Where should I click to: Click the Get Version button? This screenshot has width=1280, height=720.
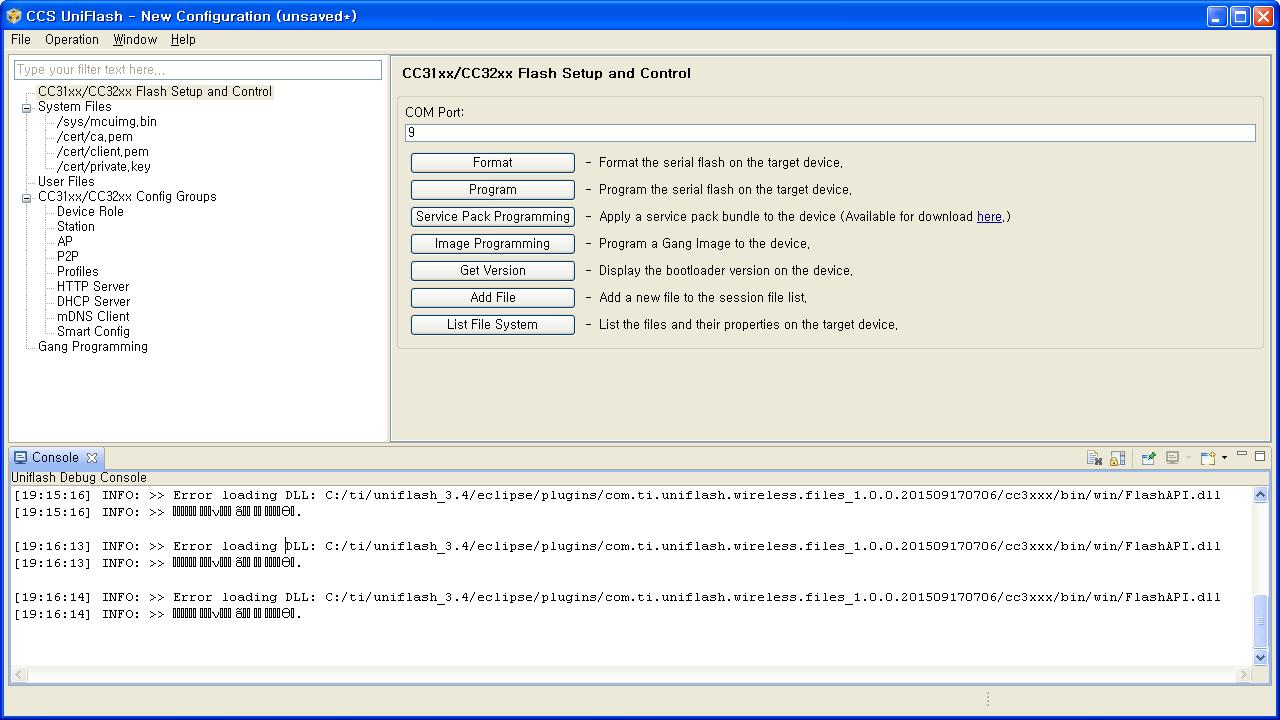pyautogui.click(x=493, y=270)
